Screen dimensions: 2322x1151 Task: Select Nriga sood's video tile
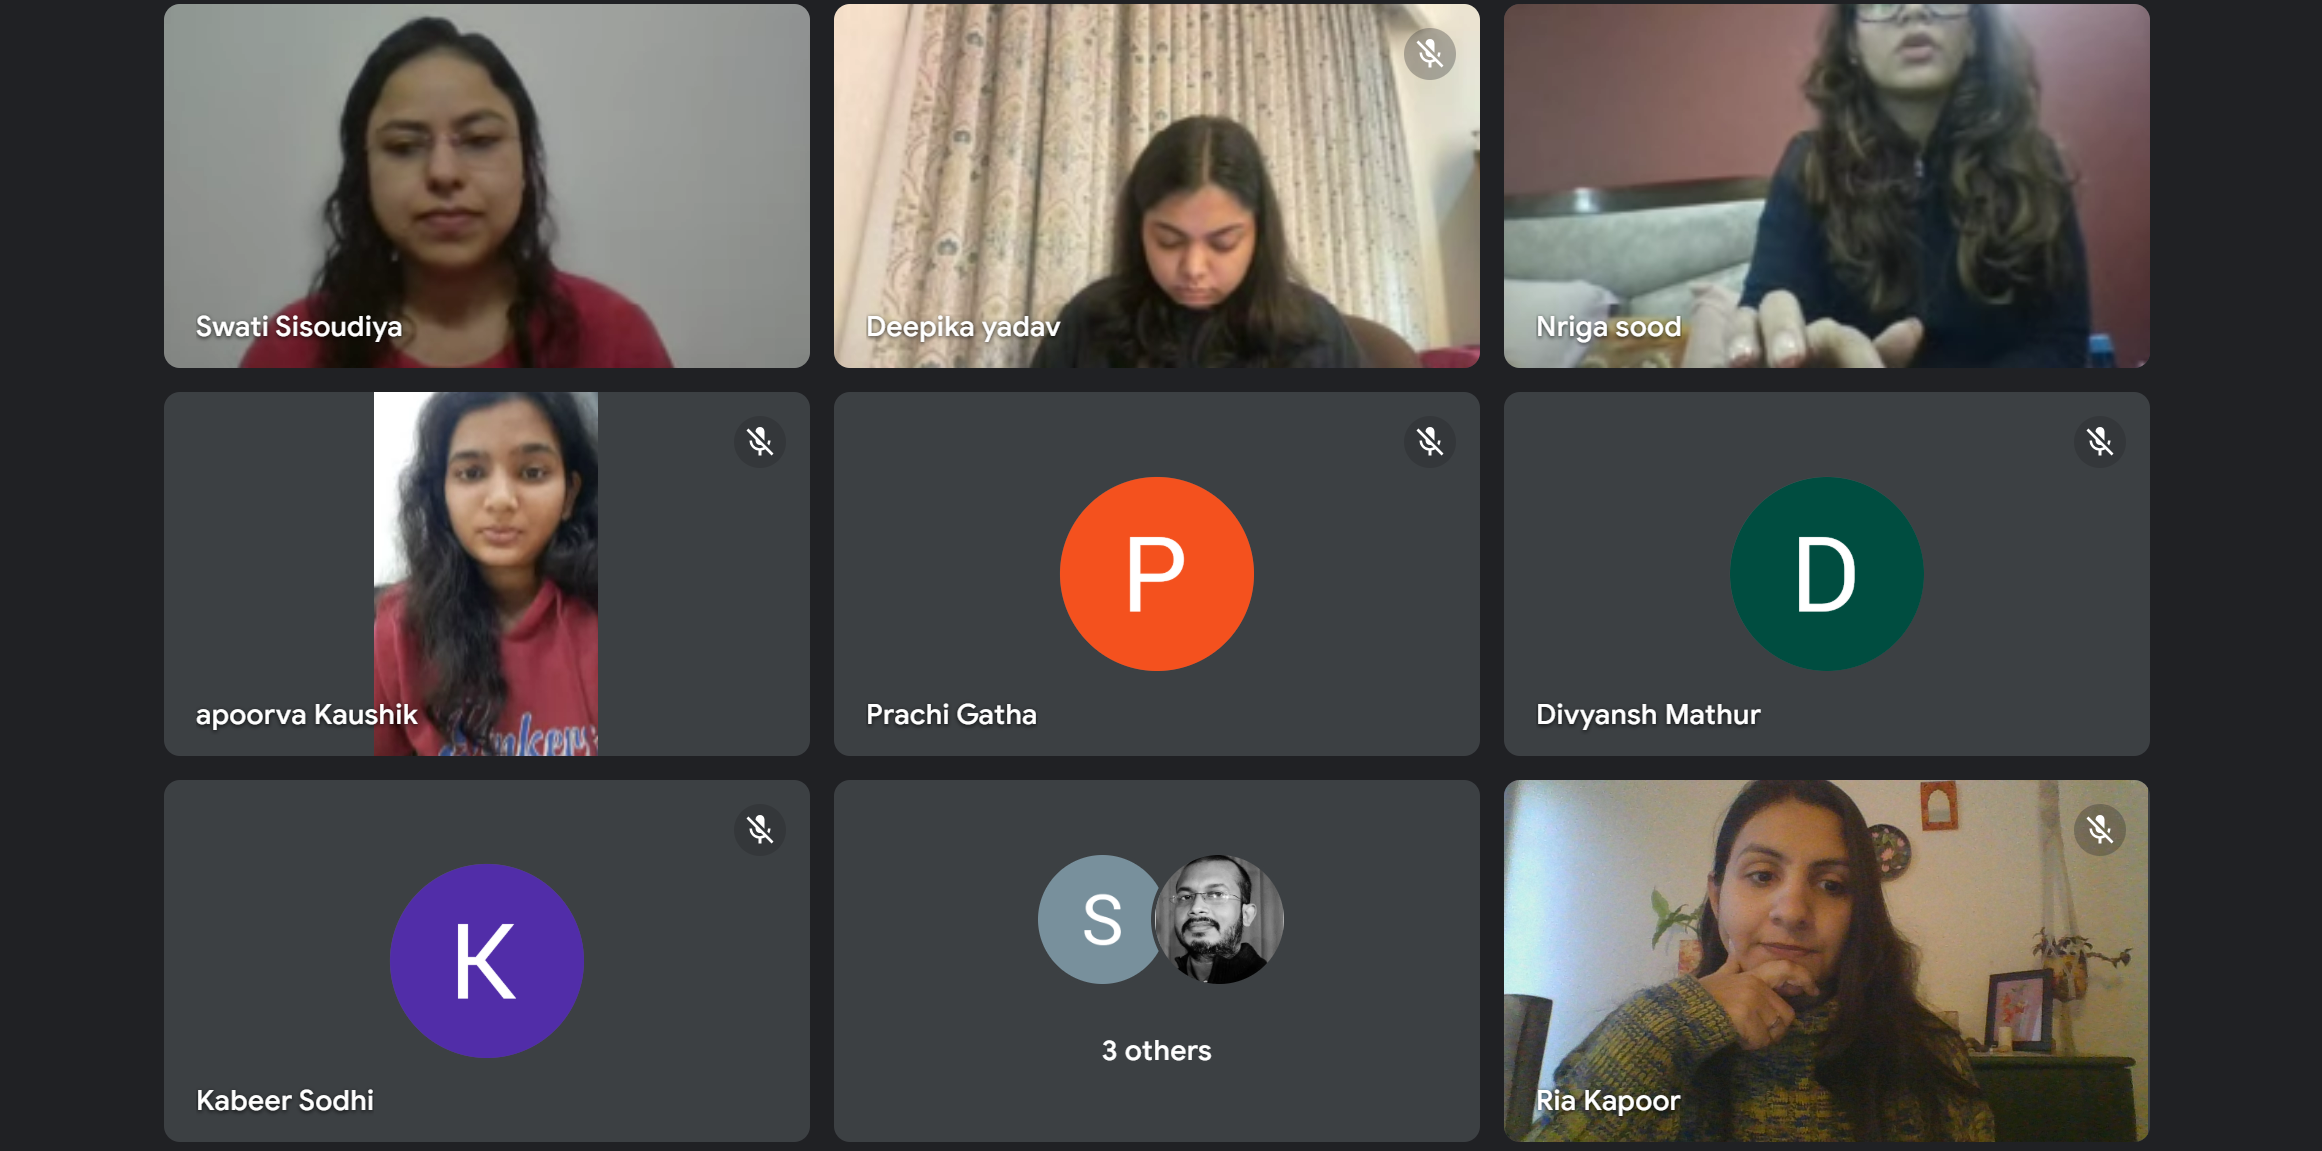(1826, 186)
